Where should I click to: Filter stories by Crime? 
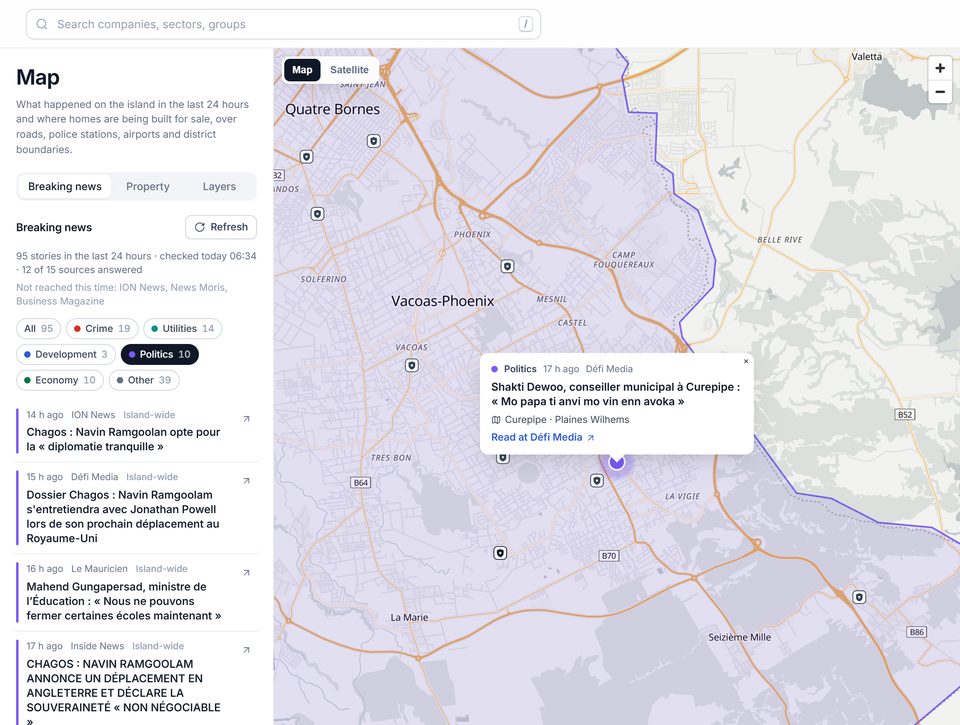(x=102, y=329)
